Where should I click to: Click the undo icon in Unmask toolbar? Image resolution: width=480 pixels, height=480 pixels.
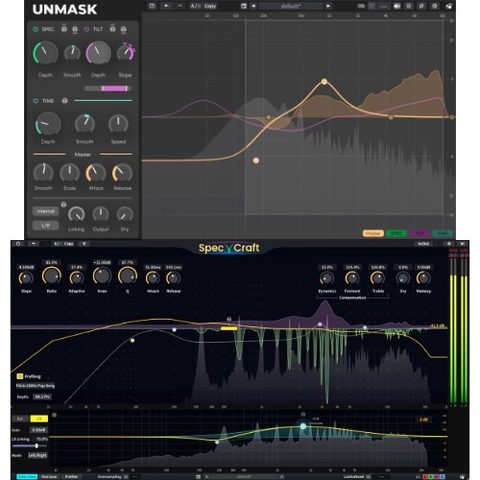coord(167,6)
